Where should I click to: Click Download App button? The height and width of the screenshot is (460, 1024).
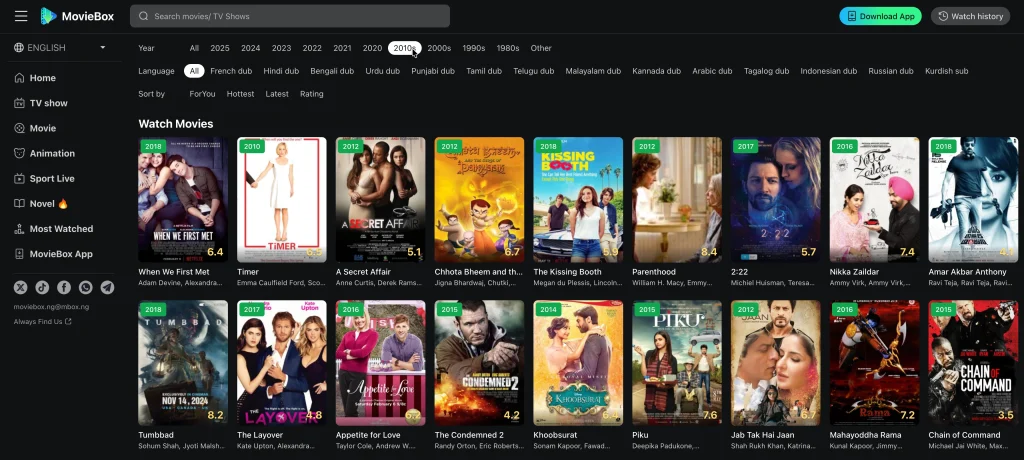tap(880, 16)
